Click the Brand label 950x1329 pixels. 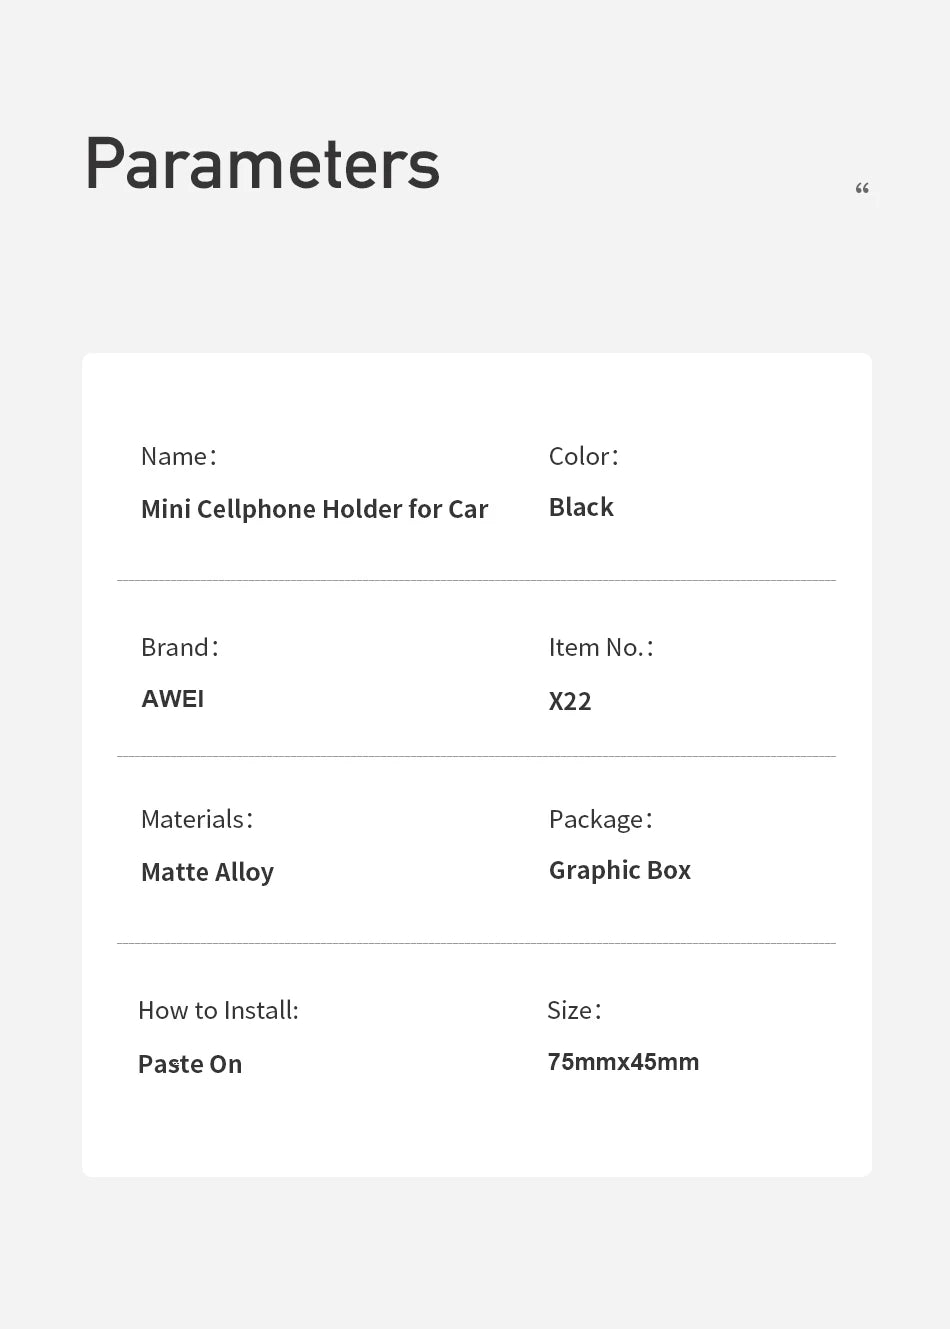(x=179, y=648)
